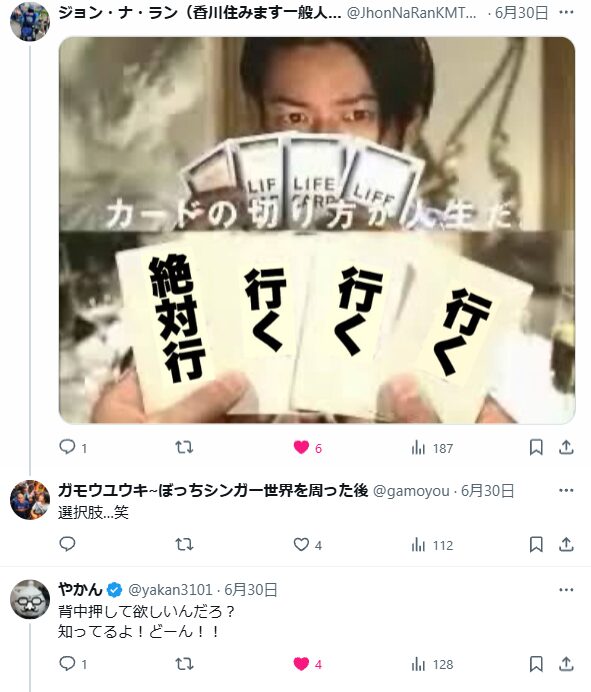Open ガモウユウキ's profile avatar

point(30,500)
